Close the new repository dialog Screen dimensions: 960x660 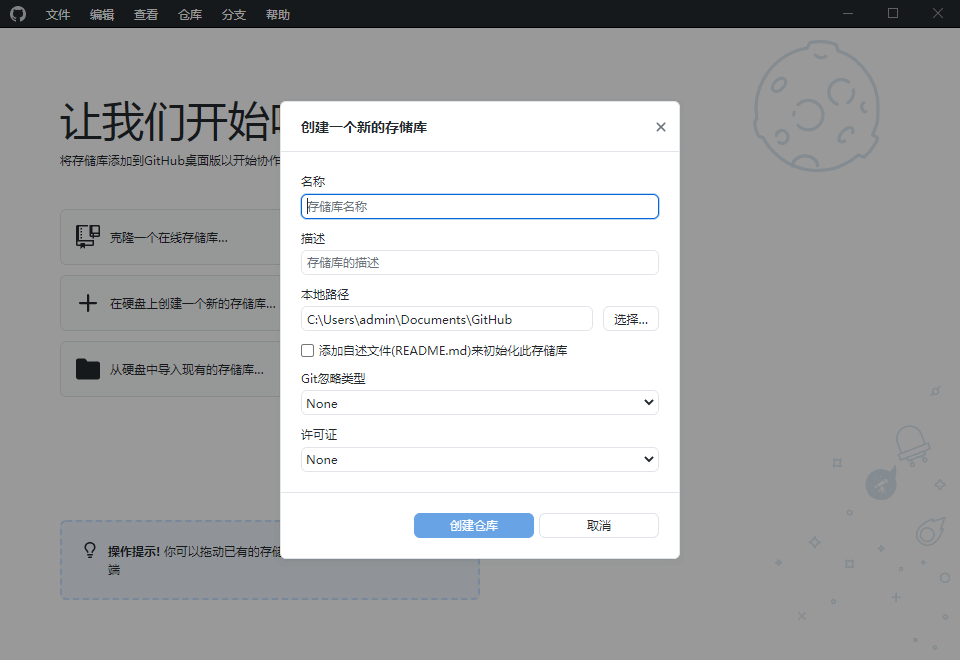point(660,126)
